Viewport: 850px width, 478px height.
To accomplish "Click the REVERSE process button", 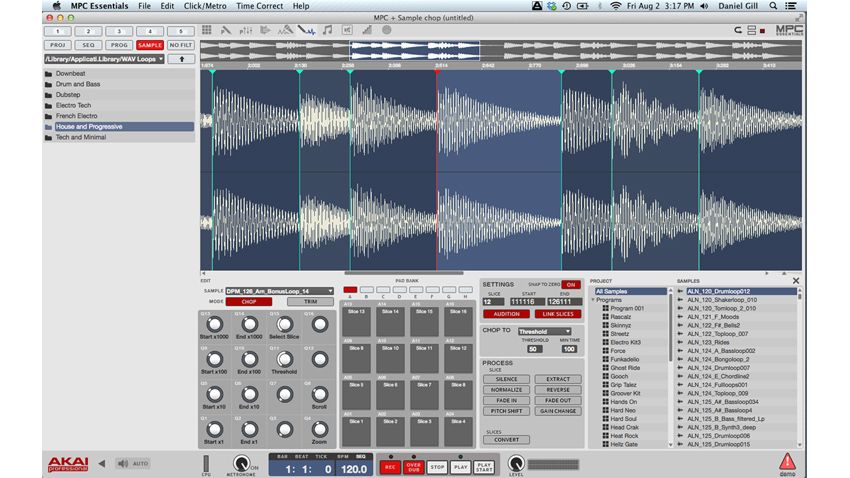I will [x=558, y=390].
